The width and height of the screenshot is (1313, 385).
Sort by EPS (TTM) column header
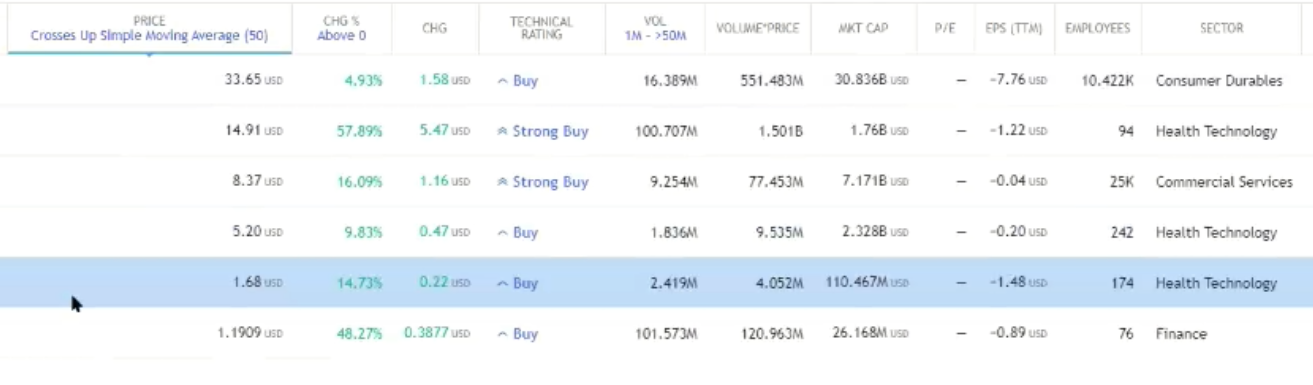click(x=1013, y=28)
